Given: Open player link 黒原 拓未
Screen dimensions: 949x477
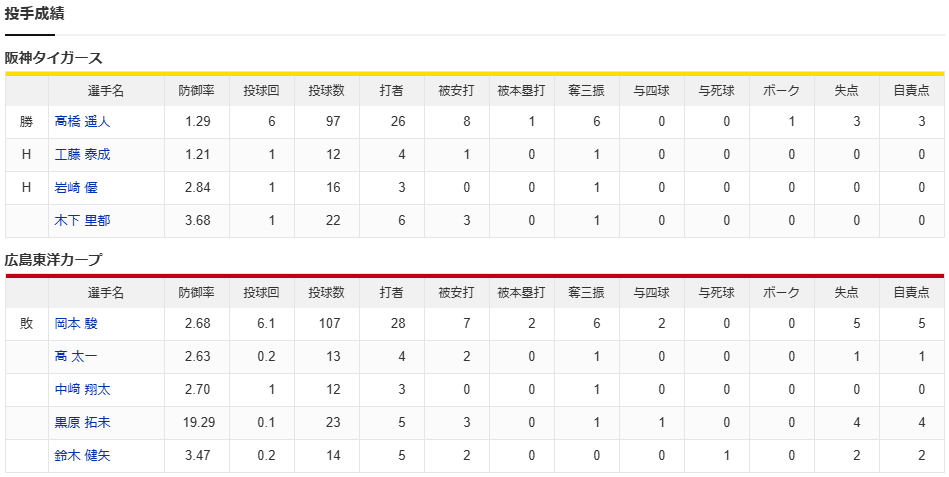Looking at the screenshot, I should click(82, 423).
